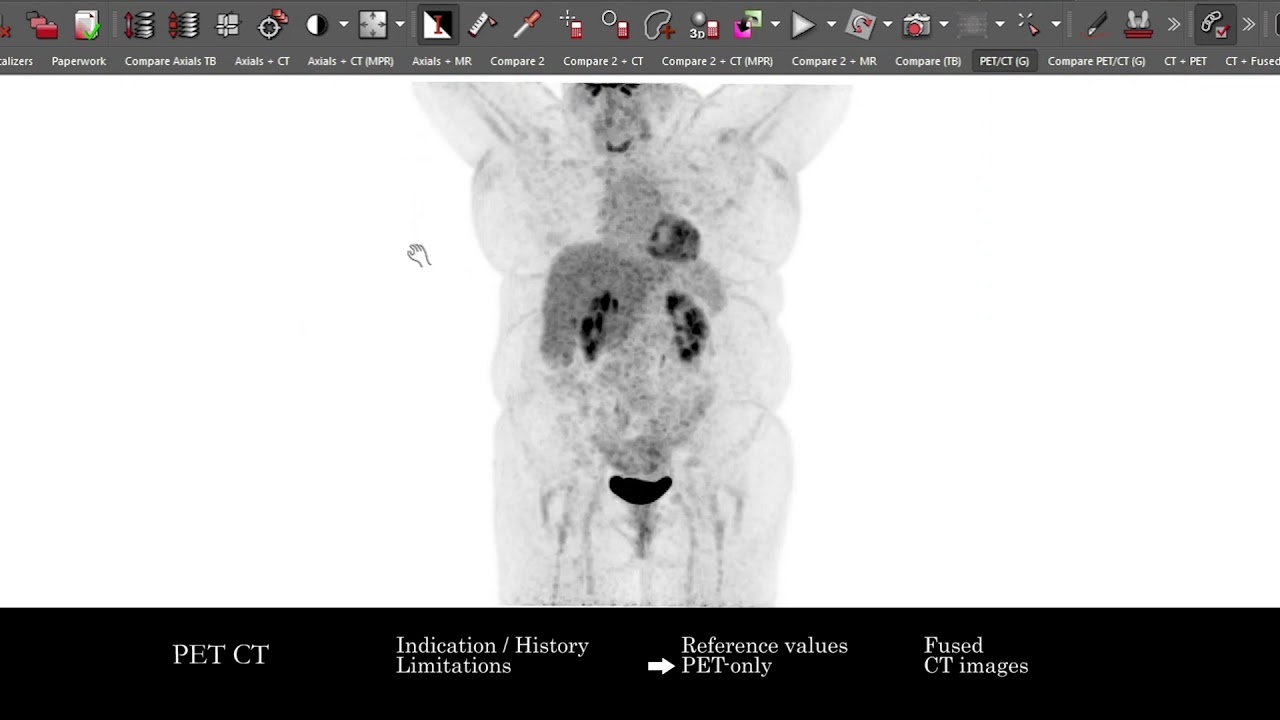Open the dropdown beside pink-green swap icon

coord(775,25)
